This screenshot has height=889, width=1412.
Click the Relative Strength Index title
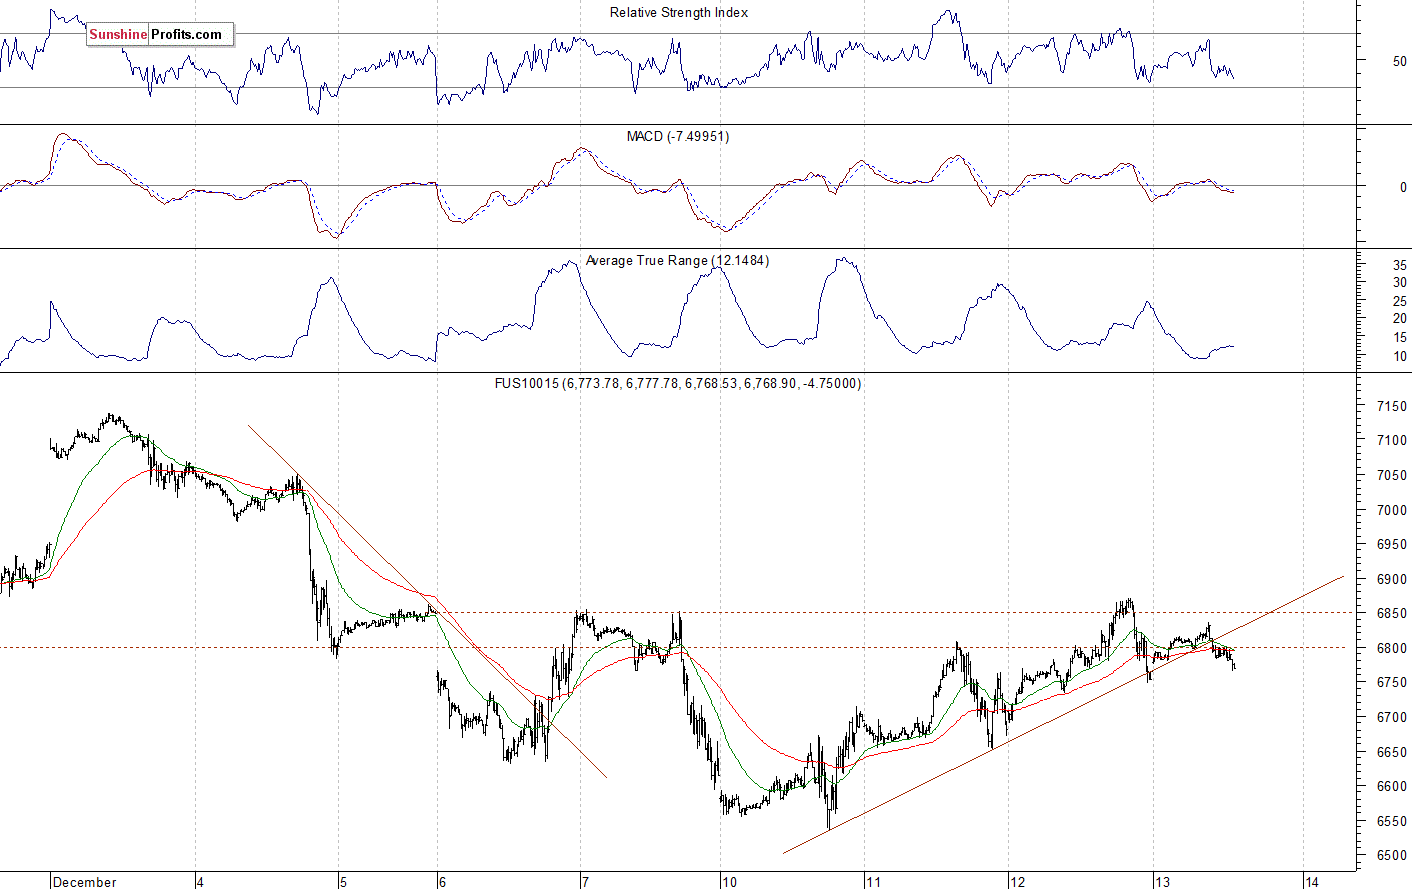tap(679, 13)
